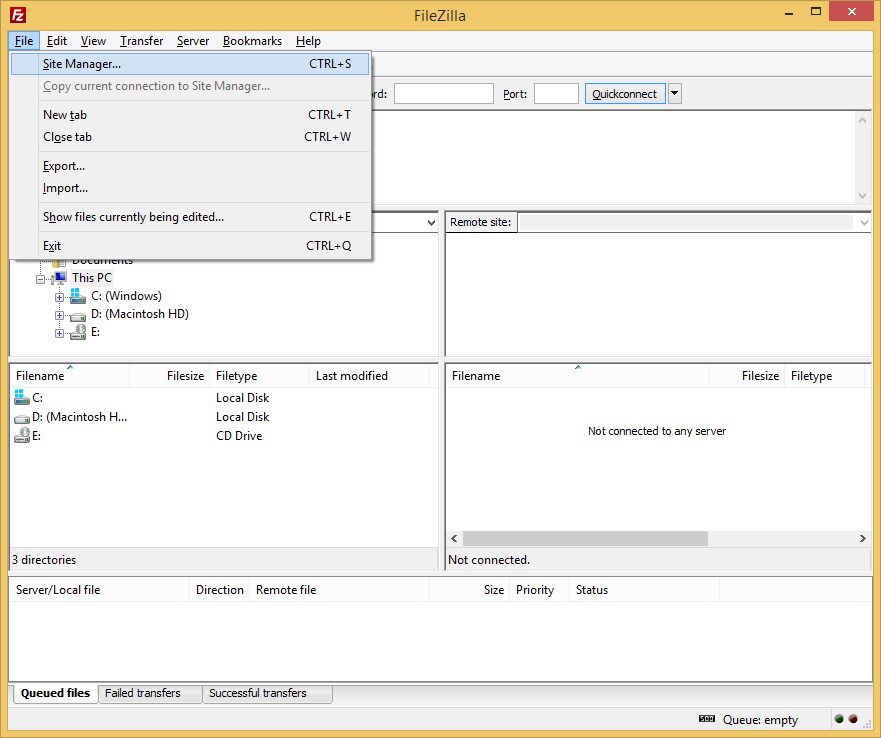This screenshot has width=881, height=738.
Task: Sort remote files by Filetype column
Action: (x=824, y=376)
